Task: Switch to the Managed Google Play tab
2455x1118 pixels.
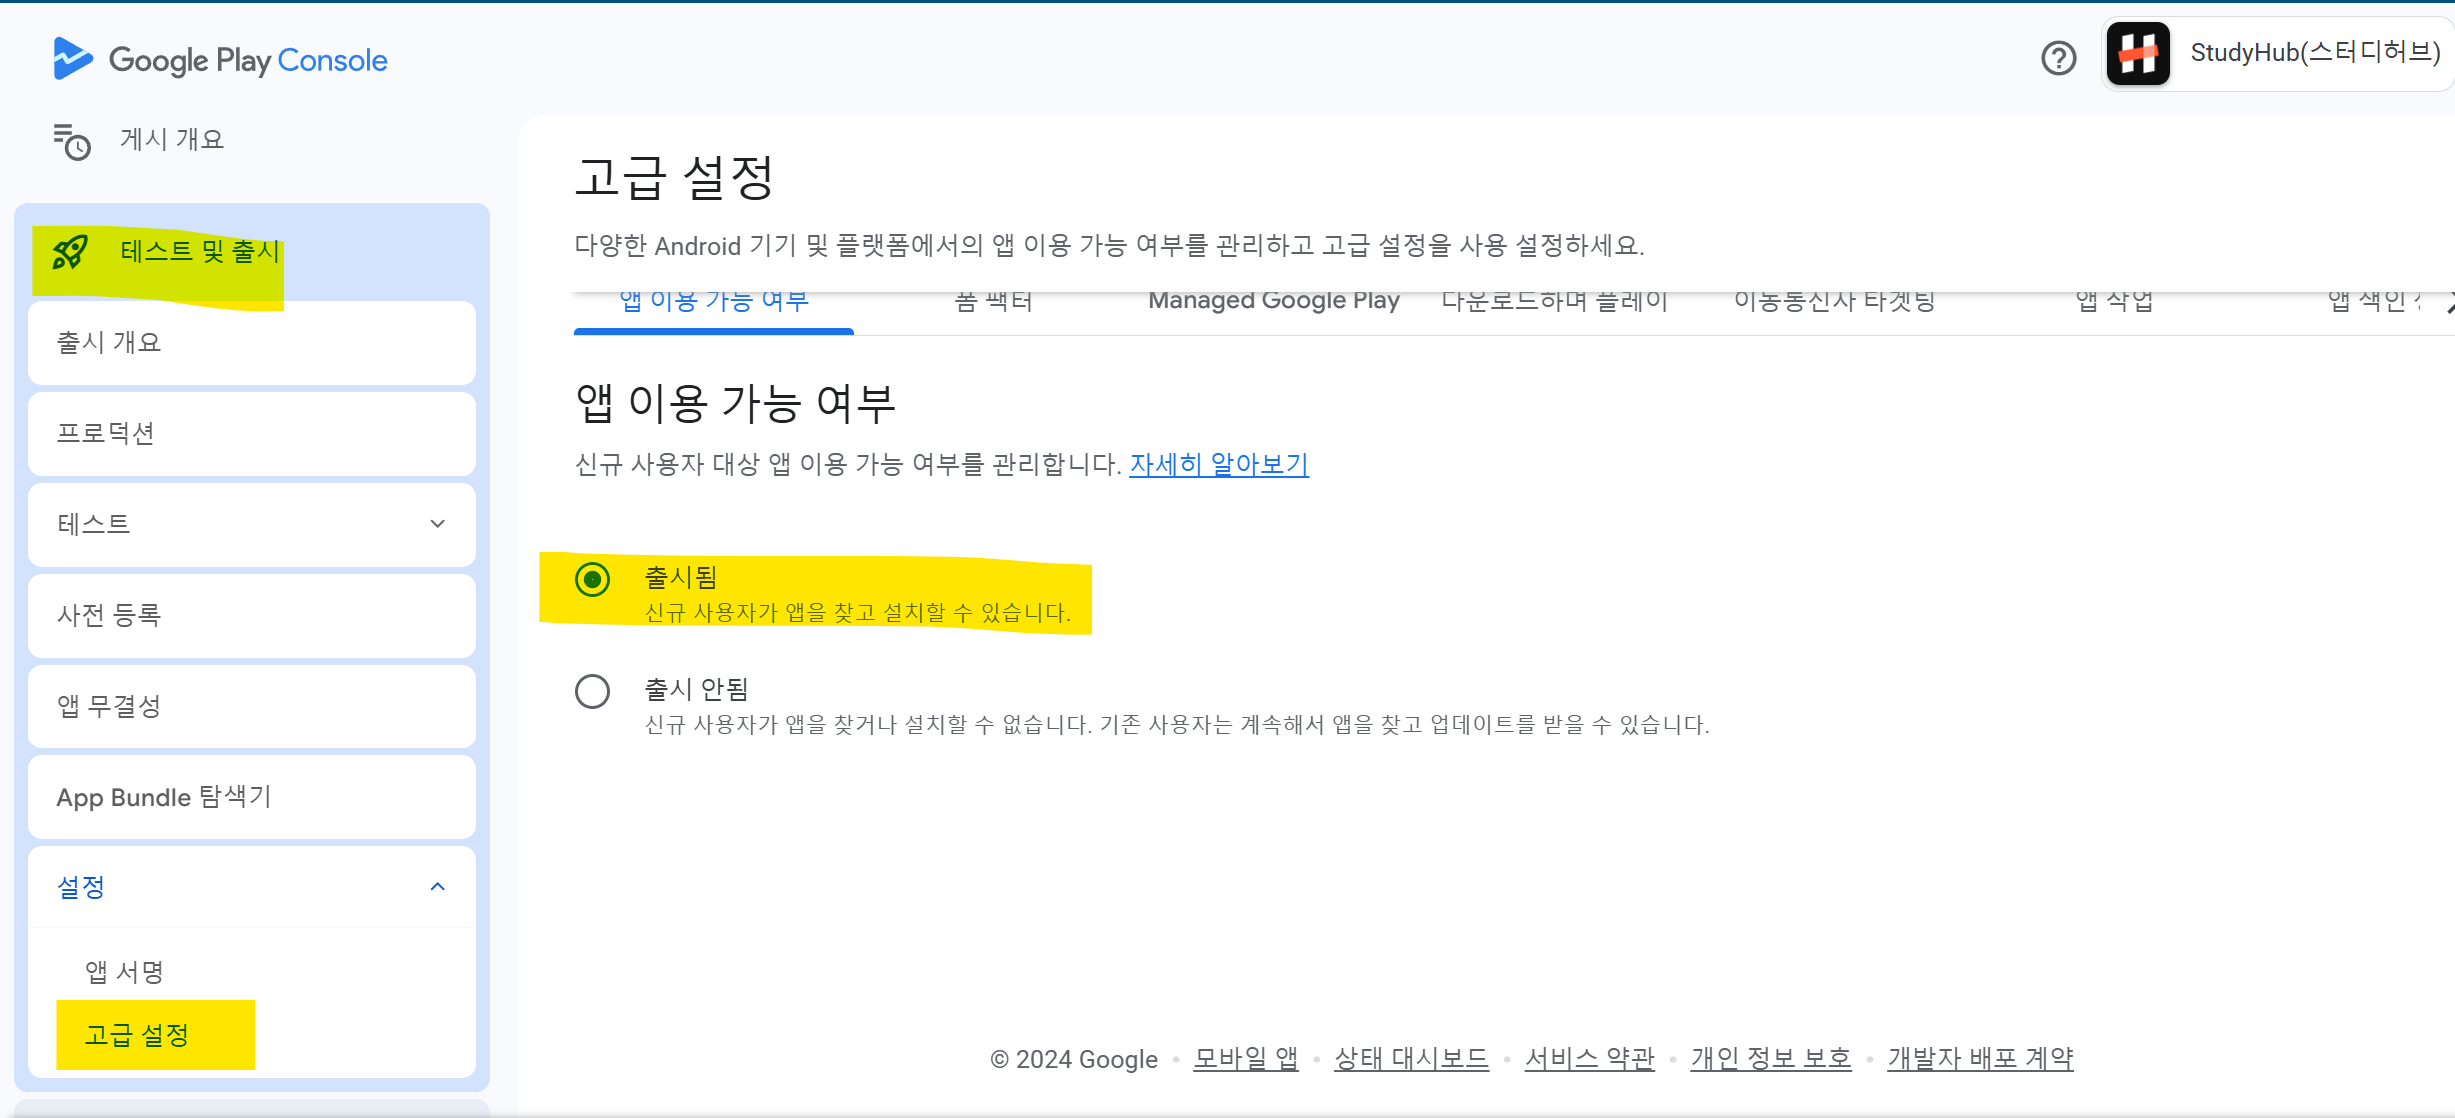Action: (1273, 301)
